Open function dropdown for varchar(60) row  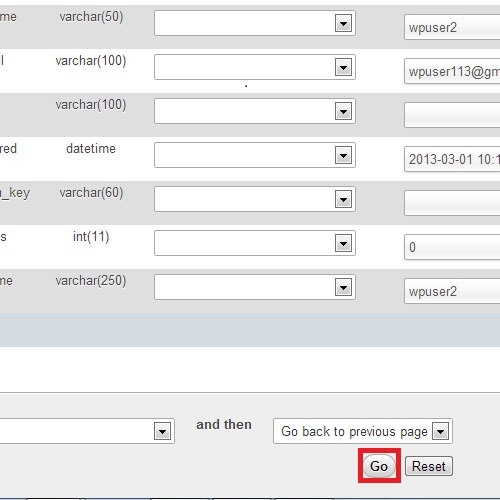click(255, 199)
